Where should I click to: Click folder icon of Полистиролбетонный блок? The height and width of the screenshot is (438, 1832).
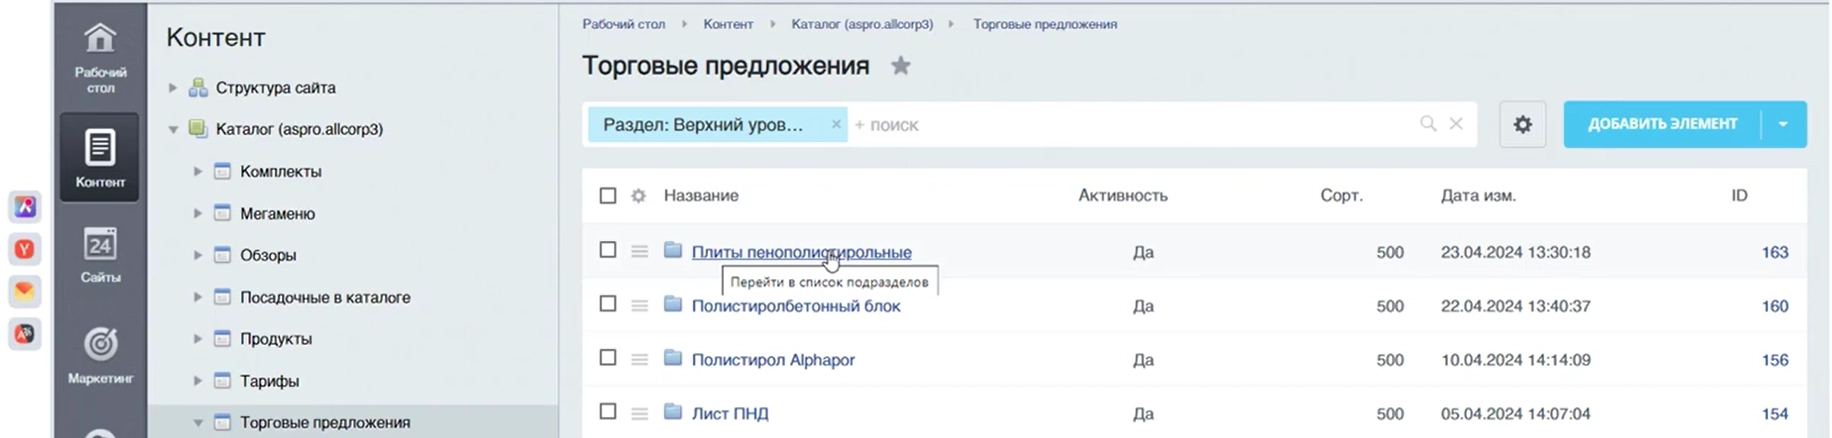(x=673, y=304)
